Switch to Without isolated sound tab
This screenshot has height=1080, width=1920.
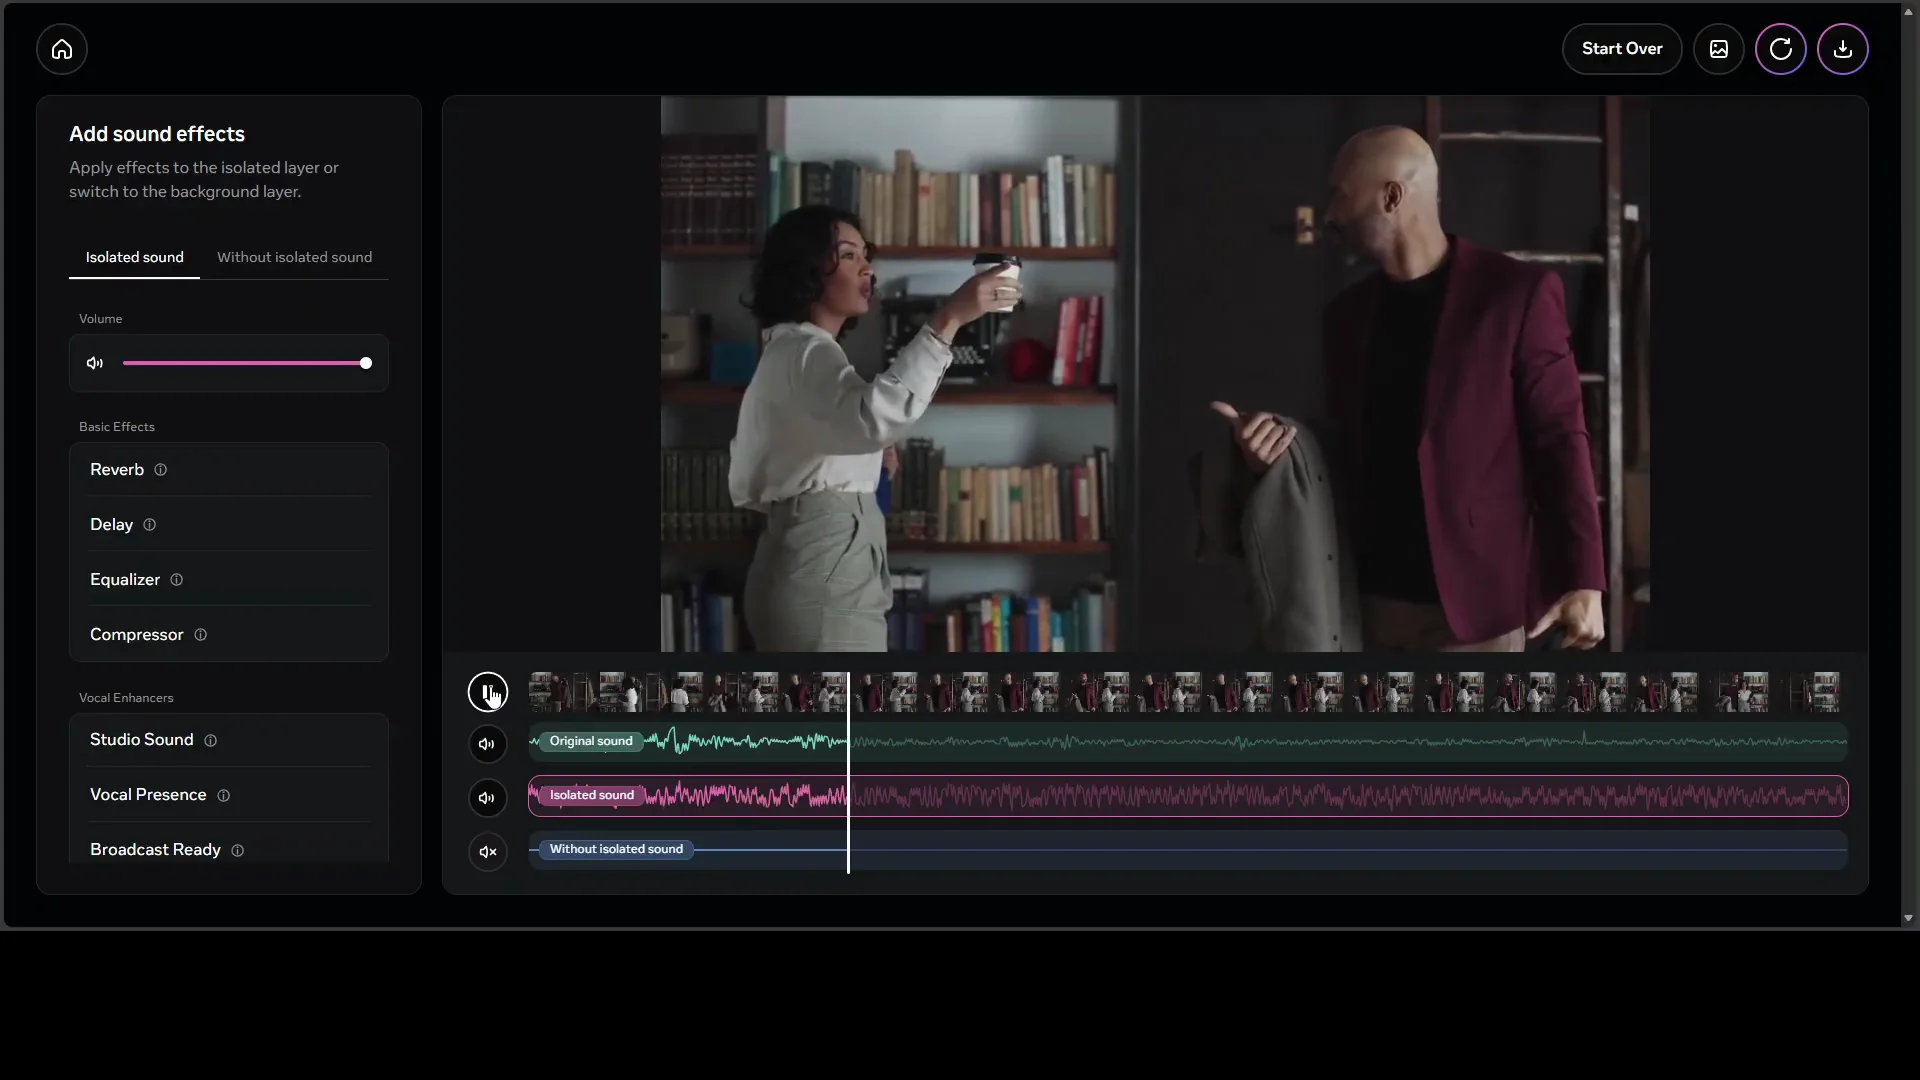point(294,257)
